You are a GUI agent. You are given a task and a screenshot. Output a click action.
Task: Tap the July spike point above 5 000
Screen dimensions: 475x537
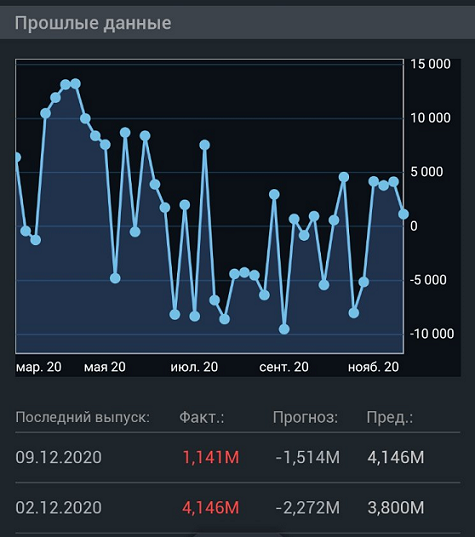coord(204,145)
